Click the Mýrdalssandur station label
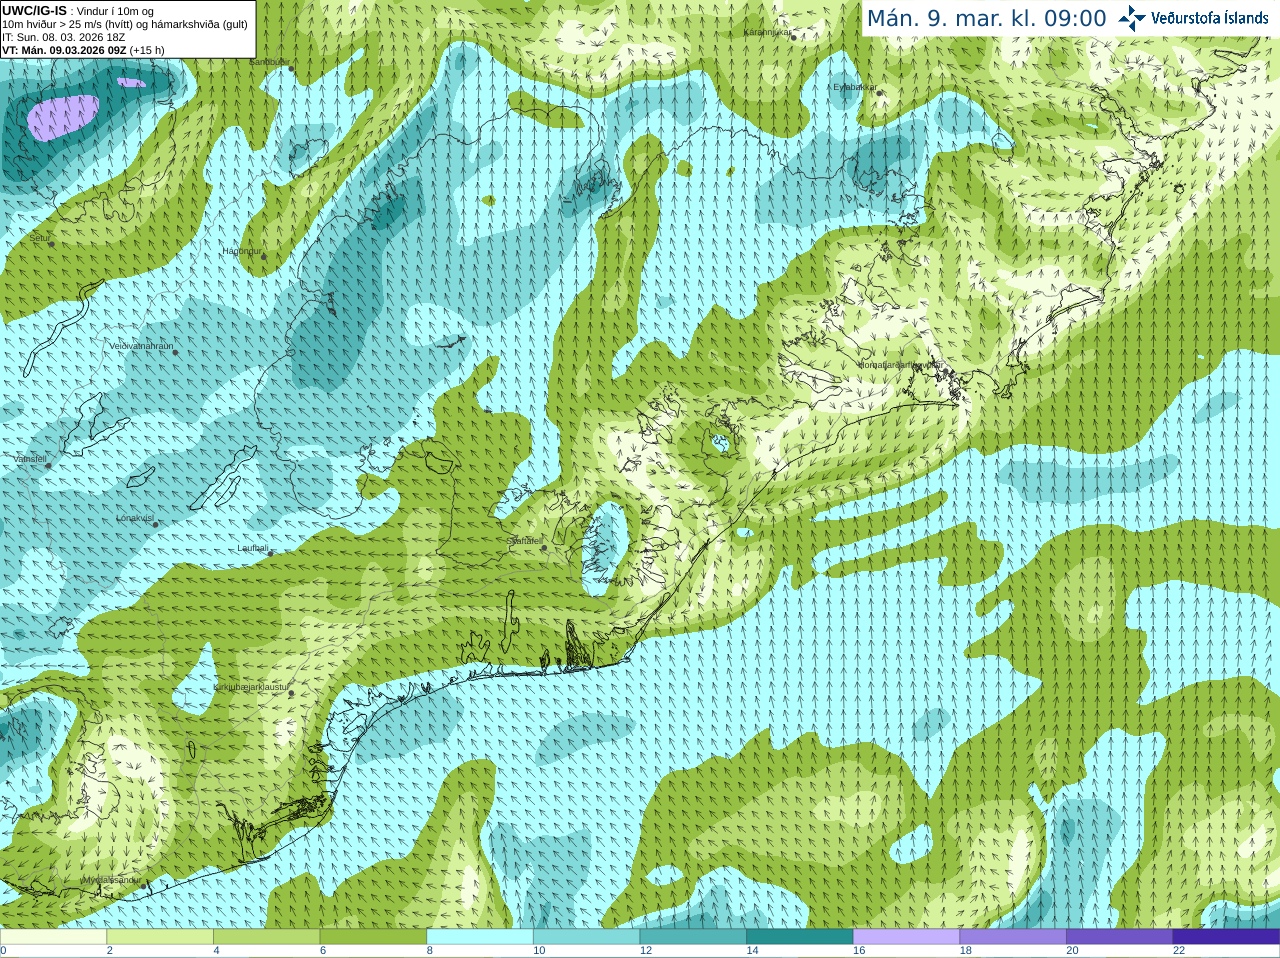The height and width of the screenshot is (958, 1280). 112,880
